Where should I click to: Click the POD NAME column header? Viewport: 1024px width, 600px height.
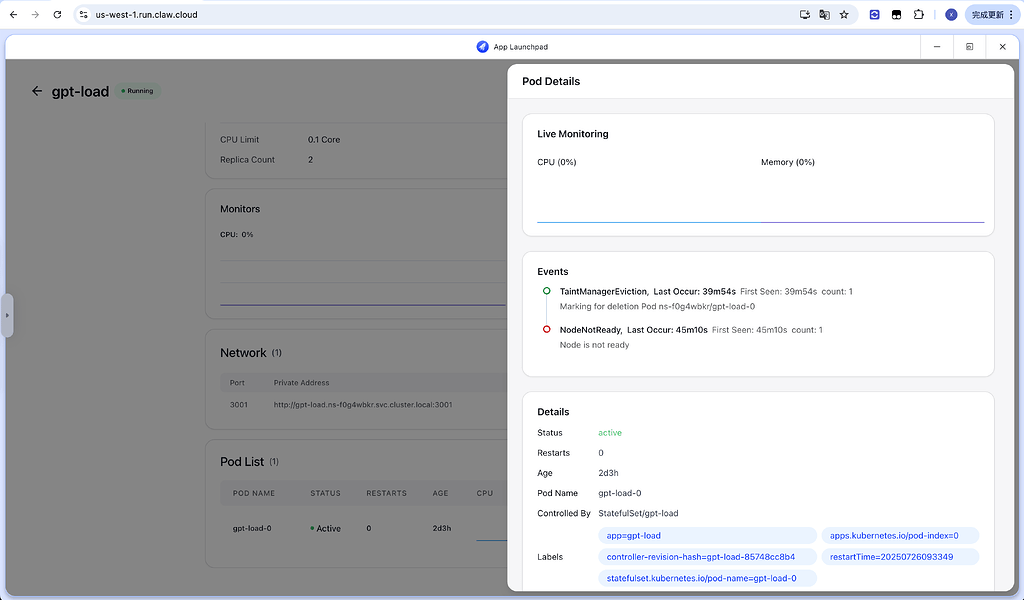click(x=254, y=493)
